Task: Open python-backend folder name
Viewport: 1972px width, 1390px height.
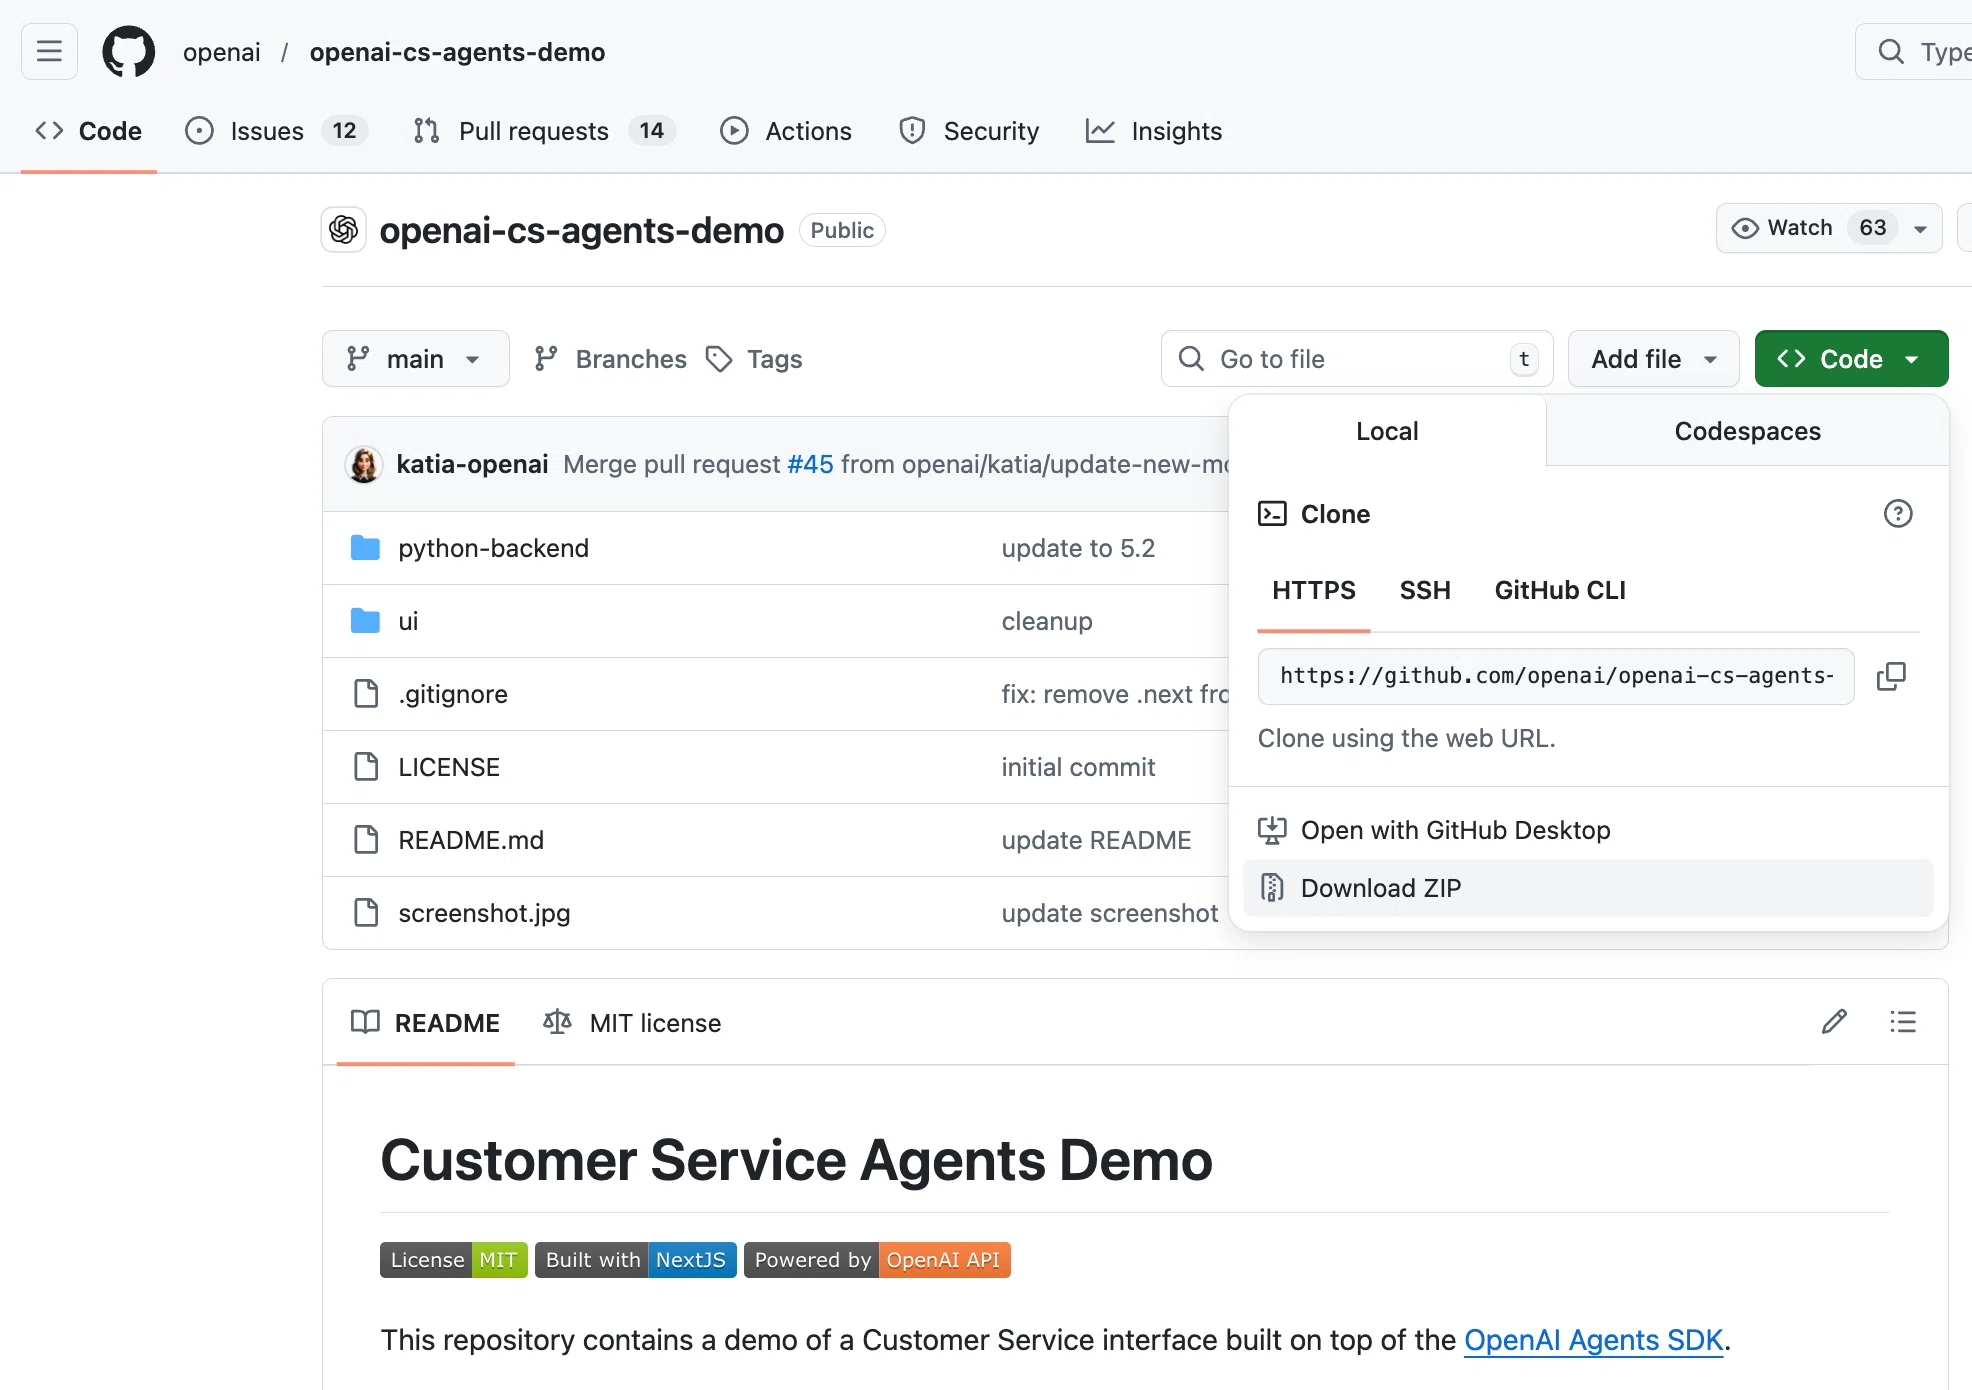Action: tap(493, 548)
